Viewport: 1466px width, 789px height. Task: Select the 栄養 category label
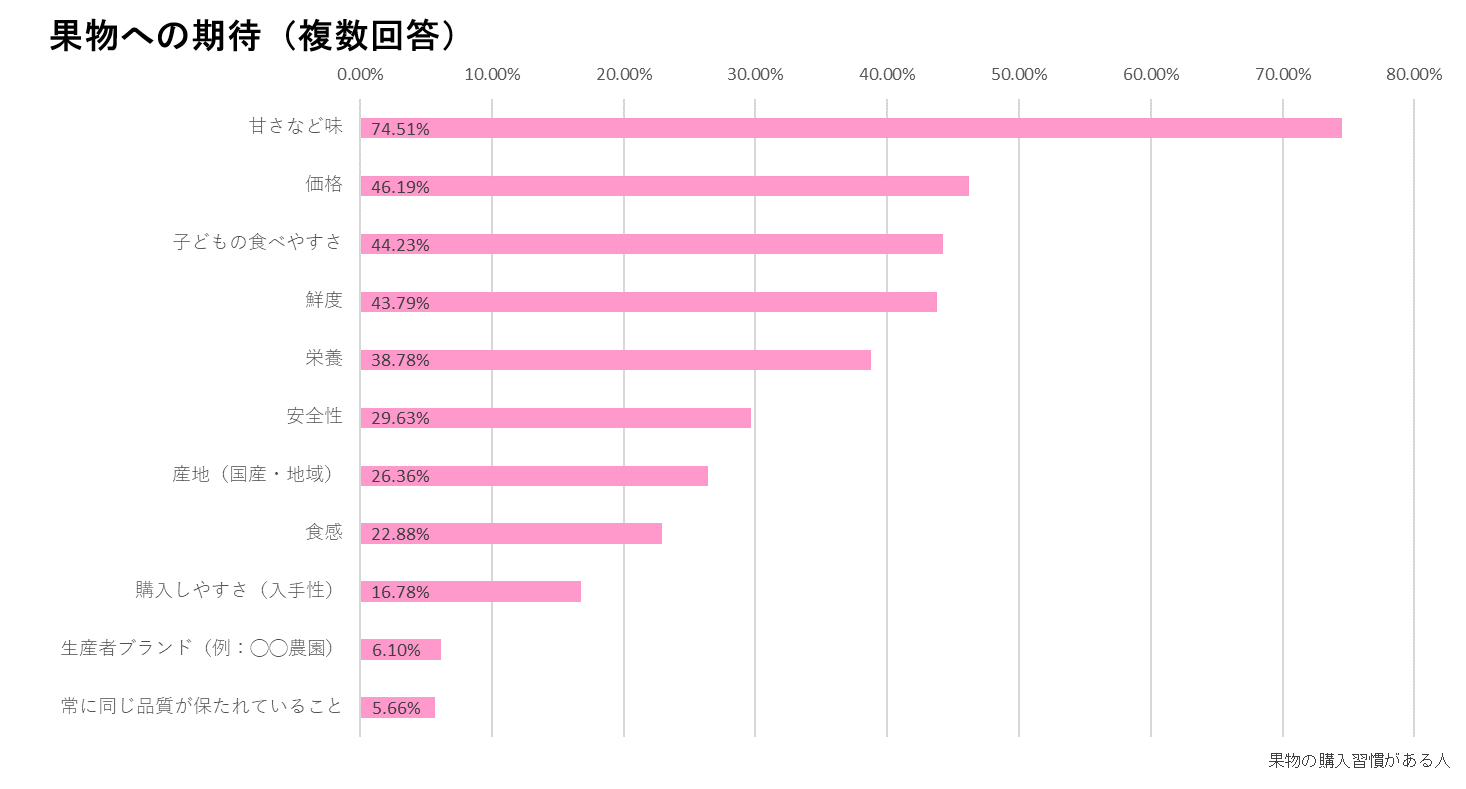pos(324,359)
